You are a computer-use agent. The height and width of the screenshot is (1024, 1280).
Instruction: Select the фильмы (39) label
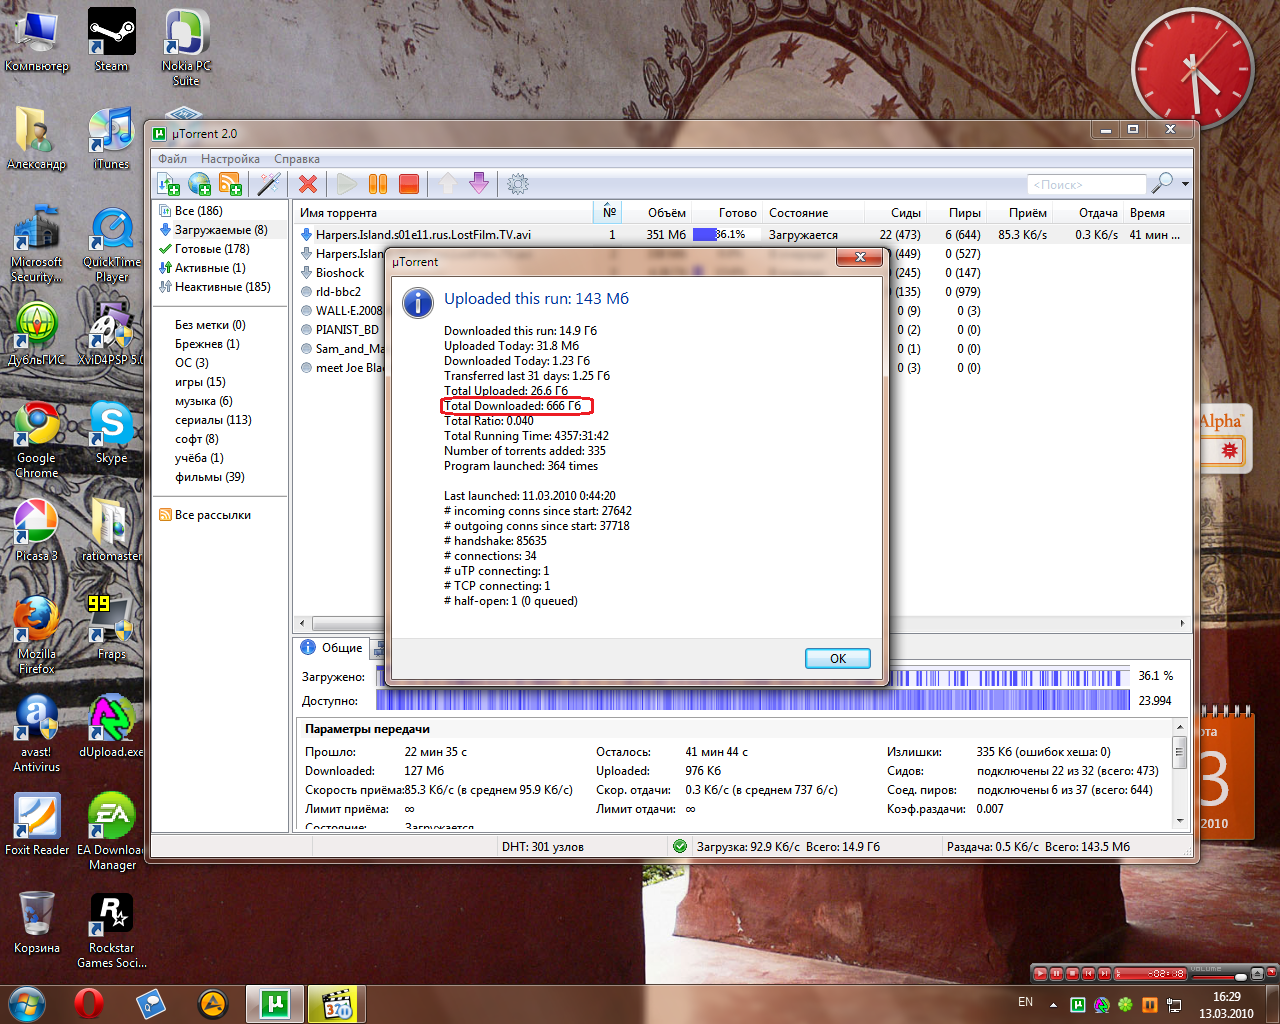(x=209, y=477)
